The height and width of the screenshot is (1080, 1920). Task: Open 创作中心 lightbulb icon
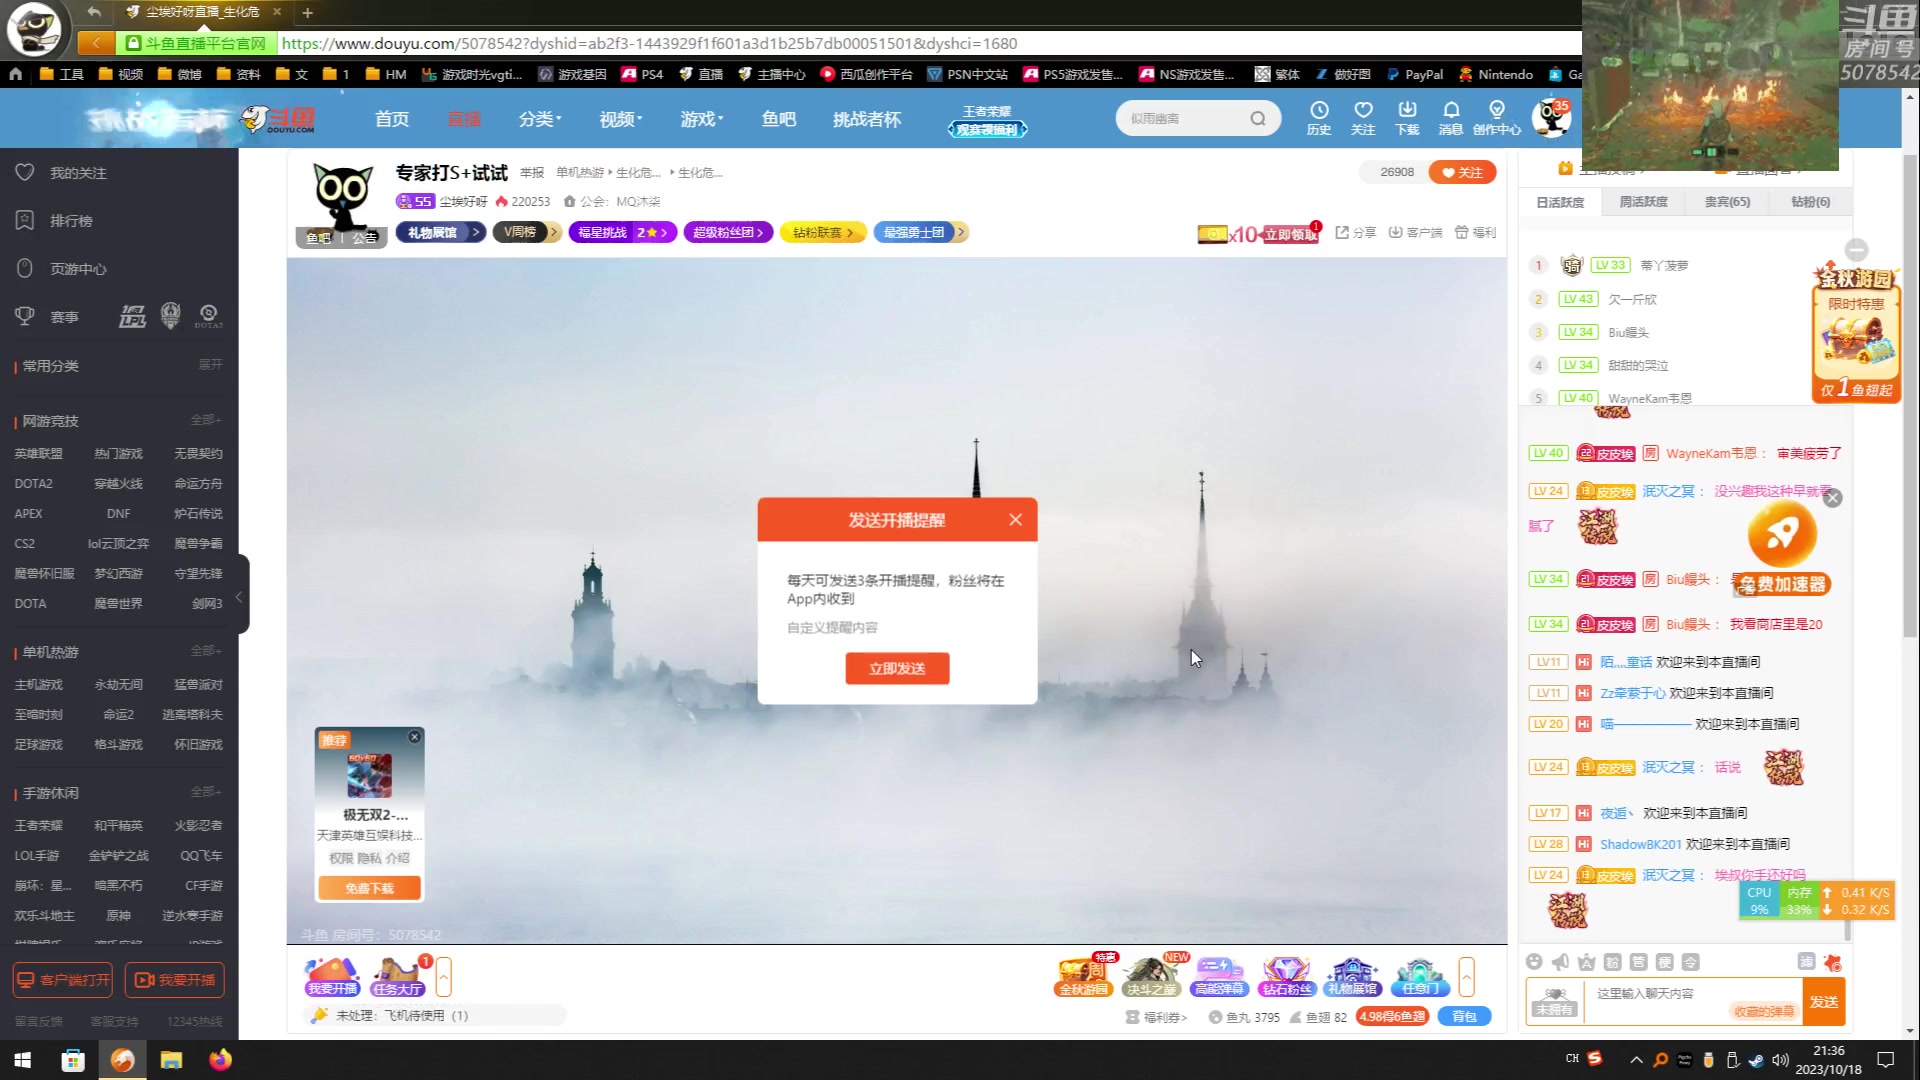tap(1497, 117)
